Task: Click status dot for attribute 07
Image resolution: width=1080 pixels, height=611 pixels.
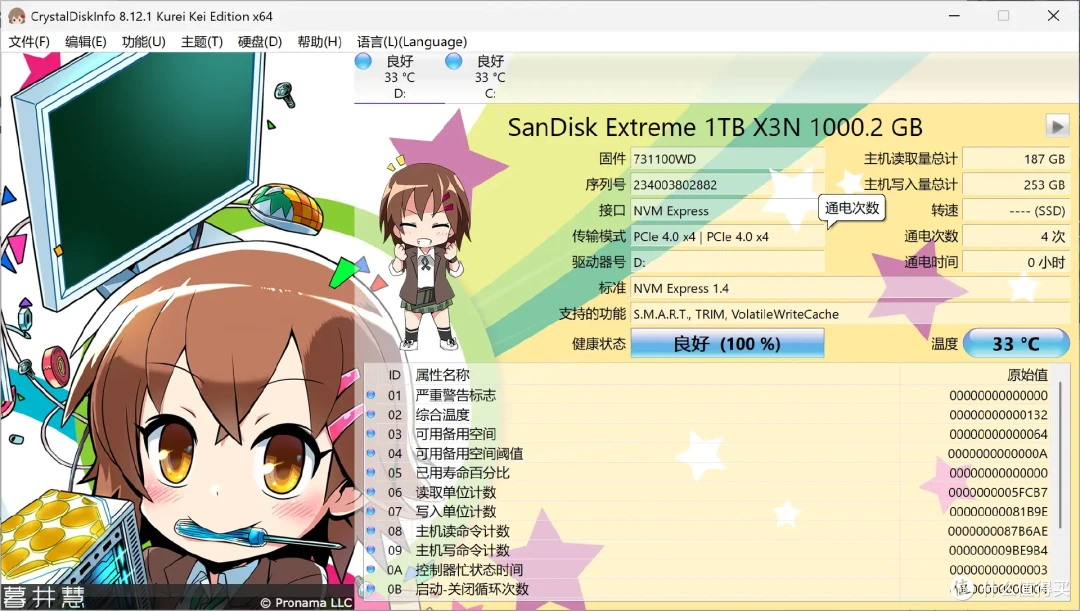Action: point(371,511)
